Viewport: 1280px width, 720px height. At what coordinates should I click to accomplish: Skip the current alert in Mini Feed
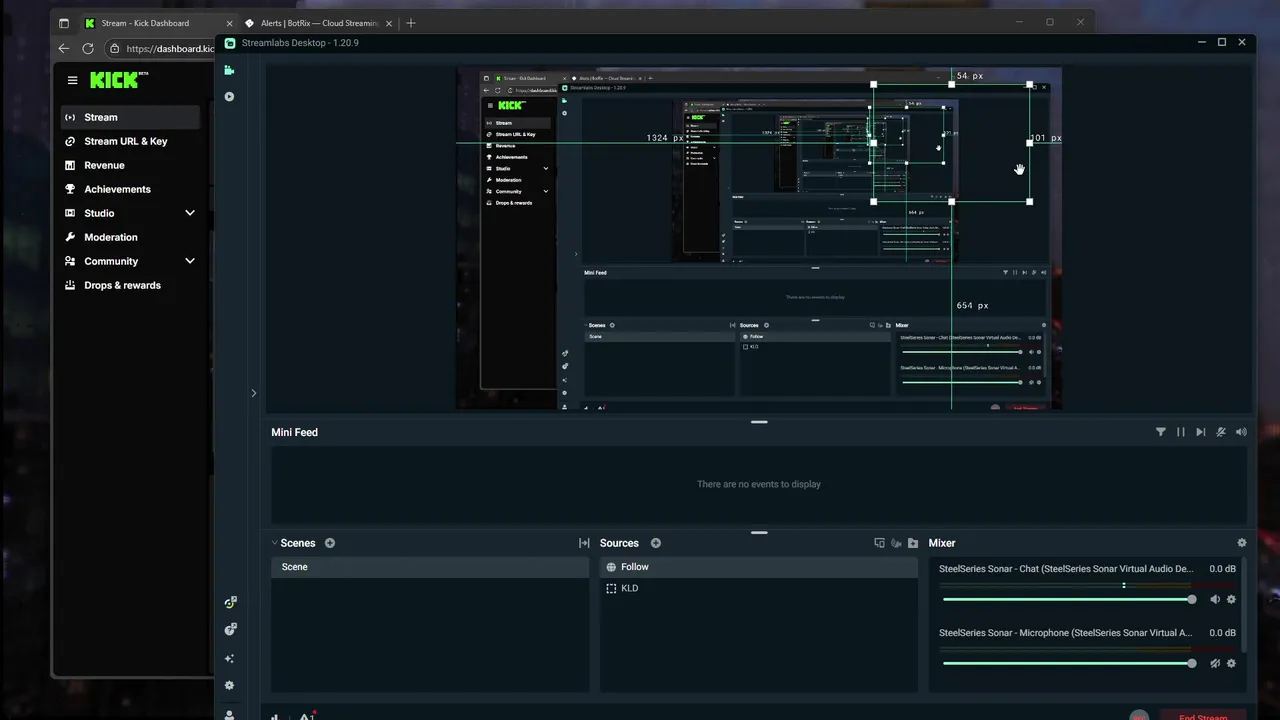click(1201, 432)
